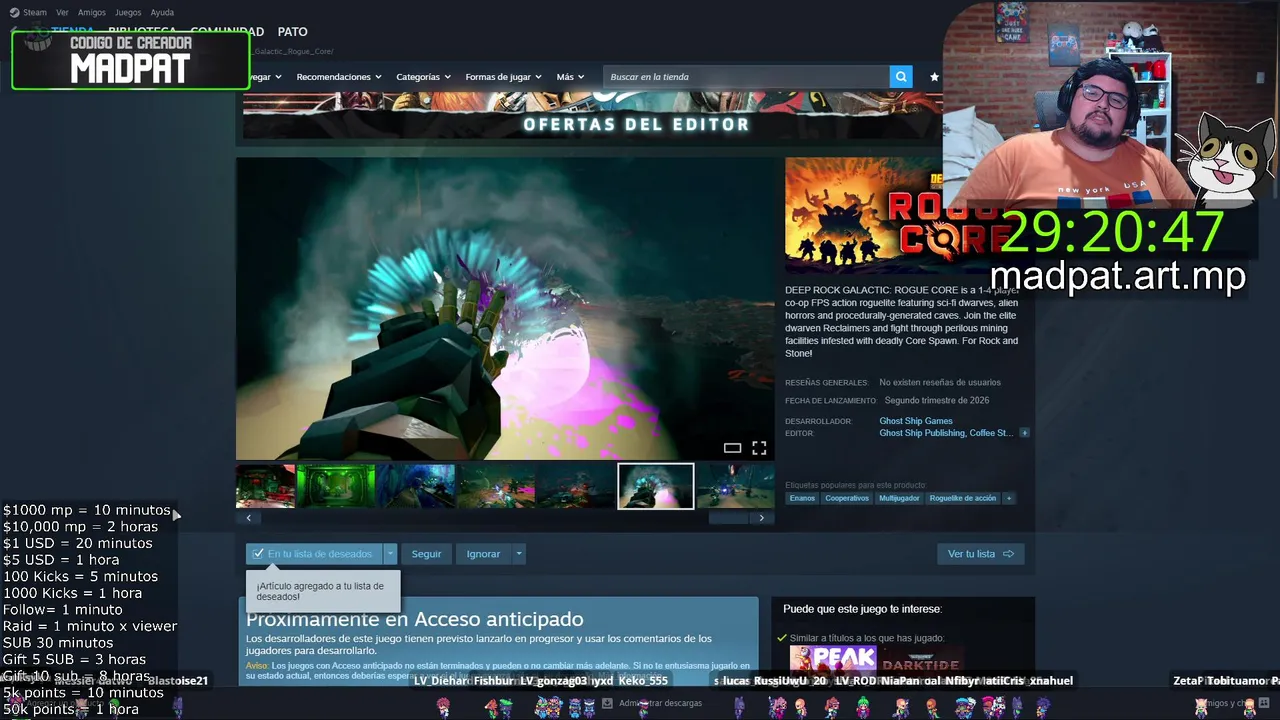Open the Juegos menu

128,12
